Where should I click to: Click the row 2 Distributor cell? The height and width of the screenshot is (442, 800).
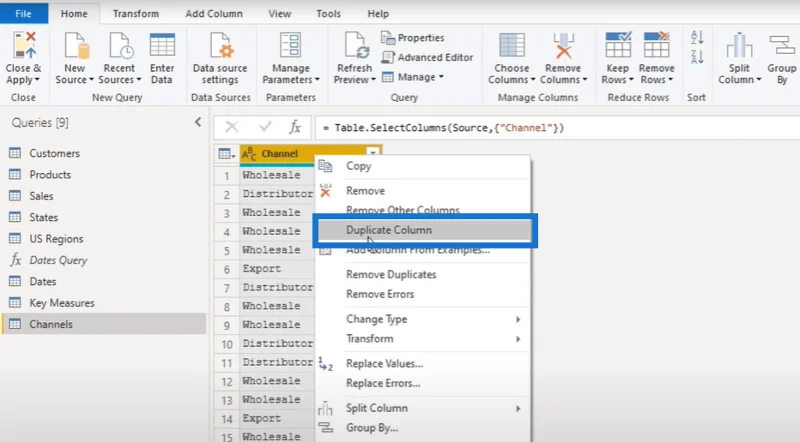[278, 194]
